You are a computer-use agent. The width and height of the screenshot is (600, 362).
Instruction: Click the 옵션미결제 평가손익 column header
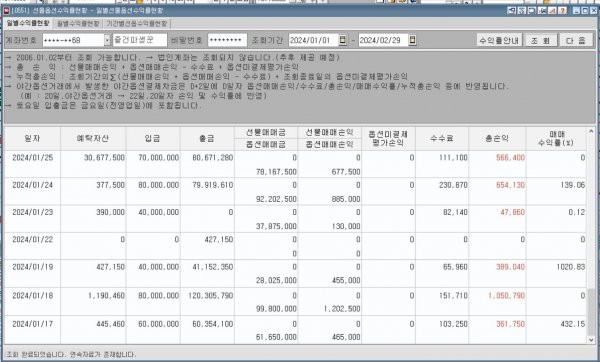click(388, 139)
